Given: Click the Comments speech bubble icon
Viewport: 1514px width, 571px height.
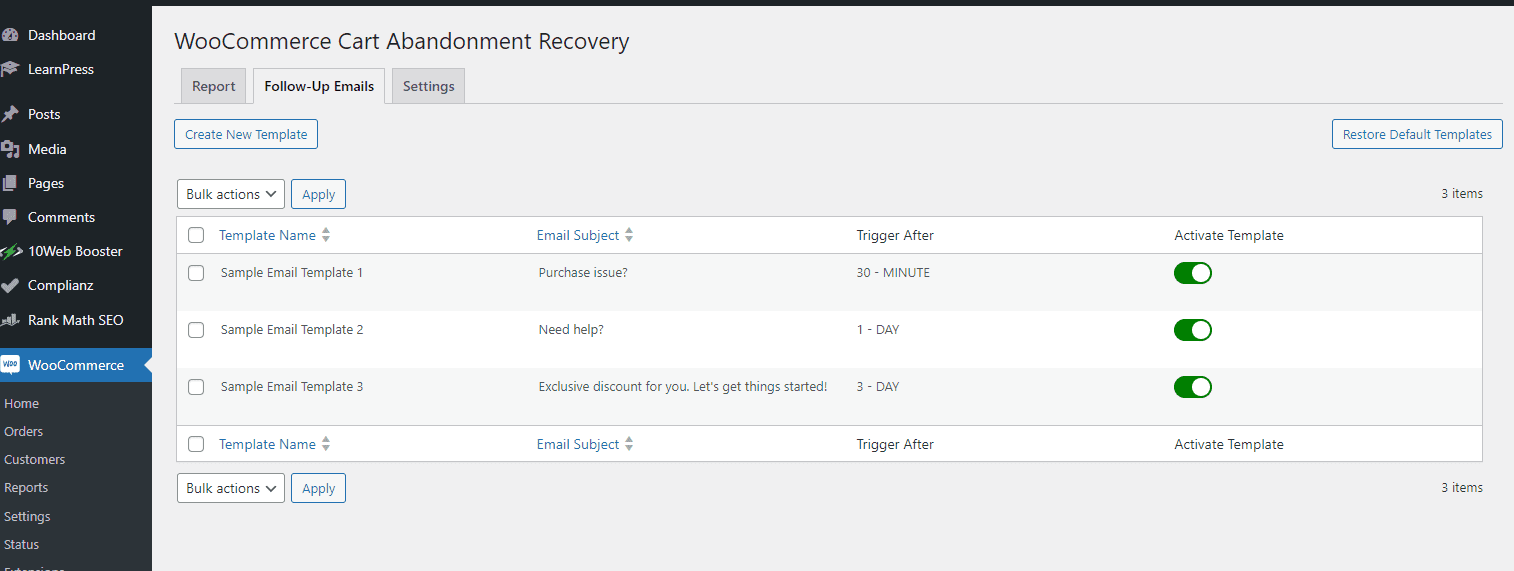Looking at the screenshot, I should (x=10, y=217).
